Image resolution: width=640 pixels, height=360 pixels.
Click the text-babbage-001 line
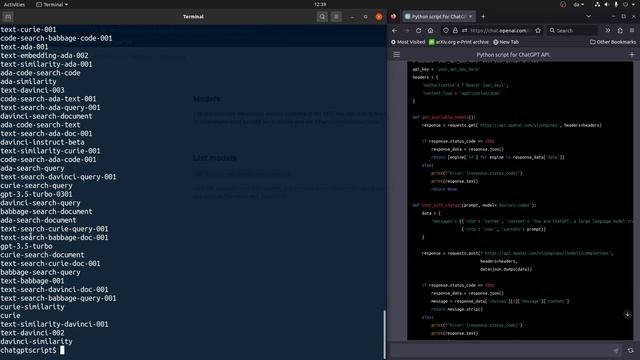click(32, 281)
